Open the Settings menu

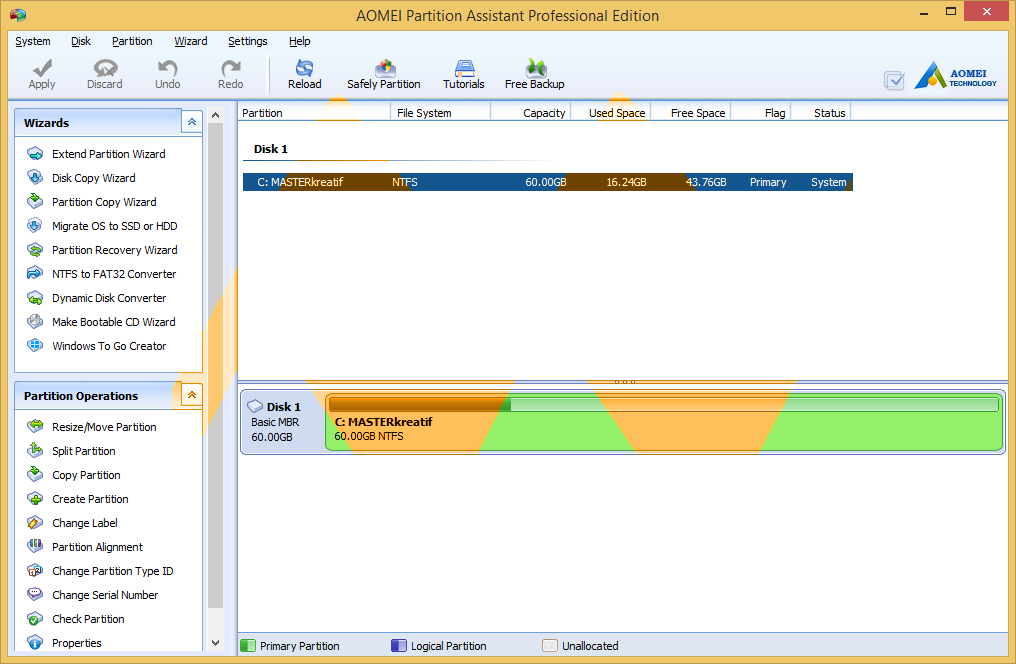point(248,41)
